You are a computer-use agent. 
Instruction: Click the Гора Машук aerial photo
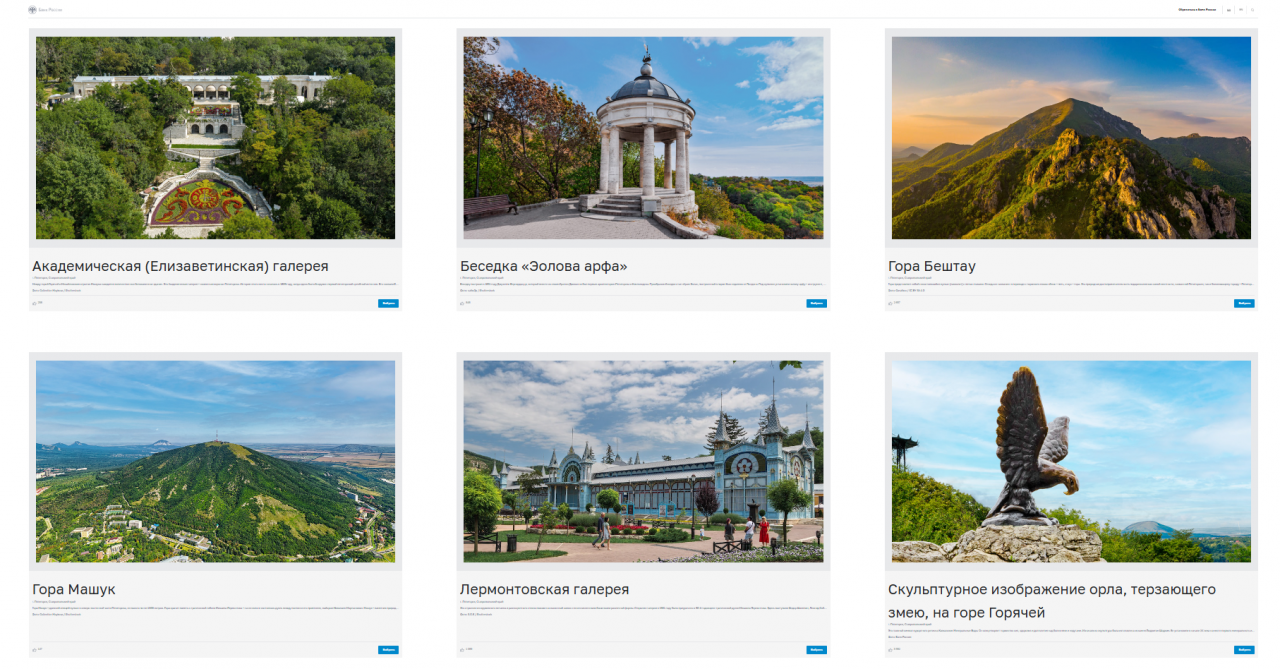click(215, 461)
